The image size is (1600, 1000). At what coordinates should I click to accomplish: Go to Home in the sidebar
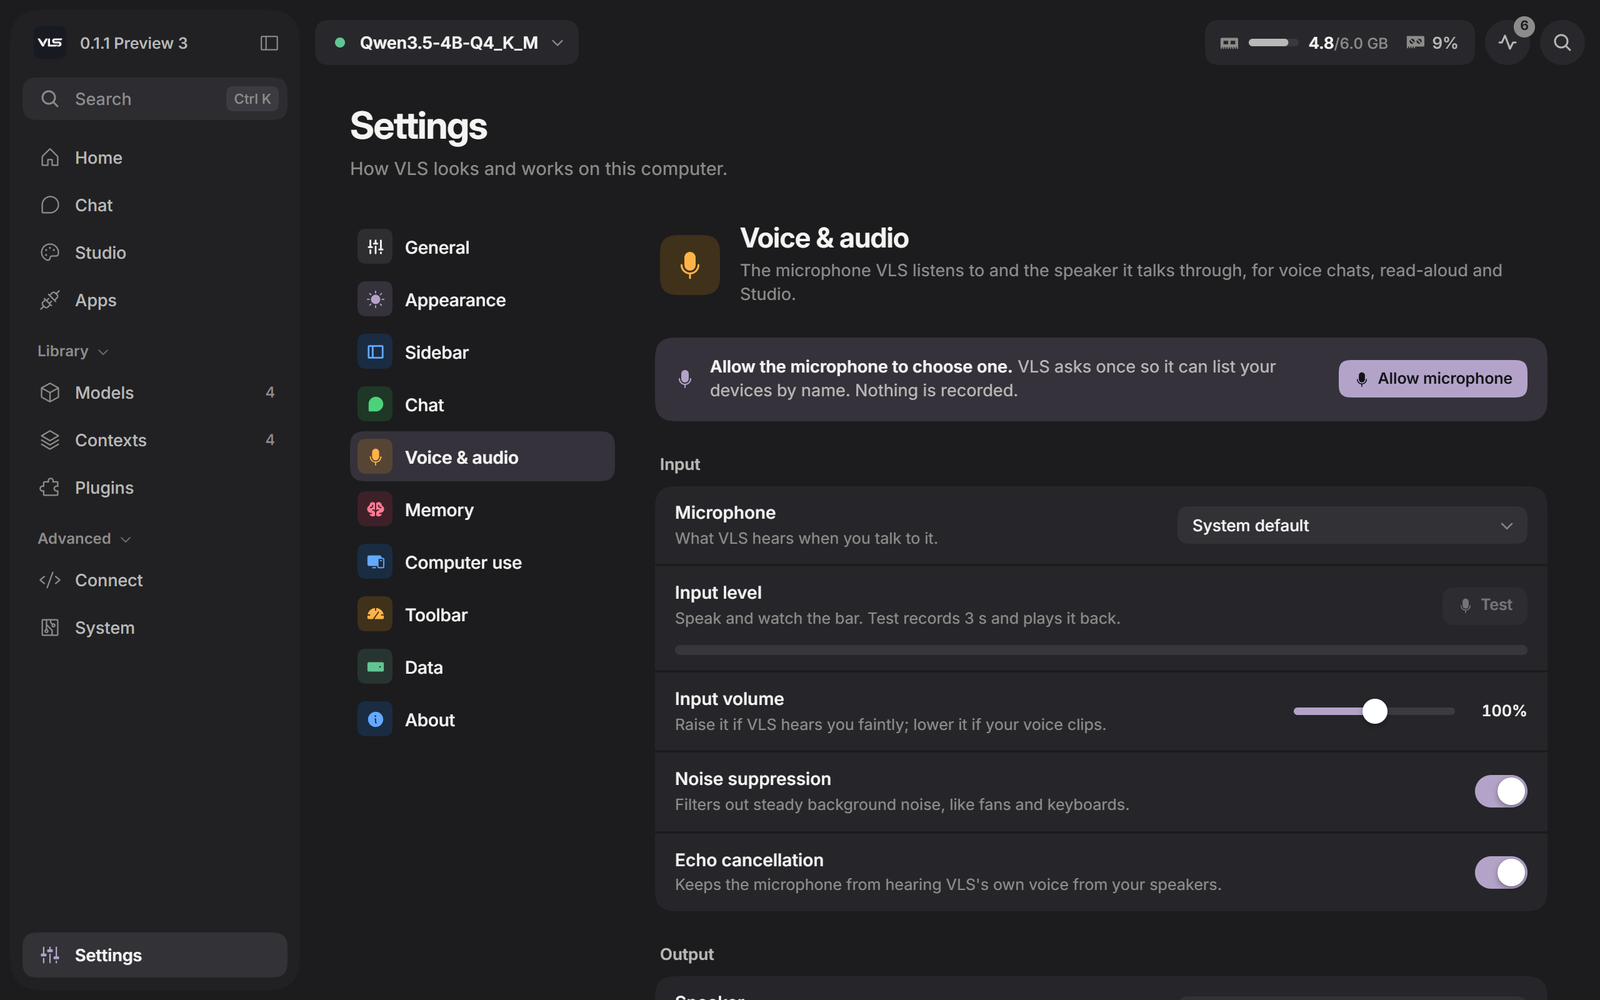pos(155,158)
